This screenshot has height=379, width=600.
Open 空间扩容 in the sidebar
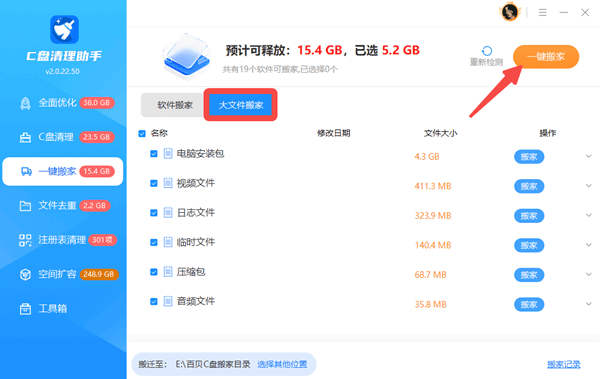(x=63, y=274)
